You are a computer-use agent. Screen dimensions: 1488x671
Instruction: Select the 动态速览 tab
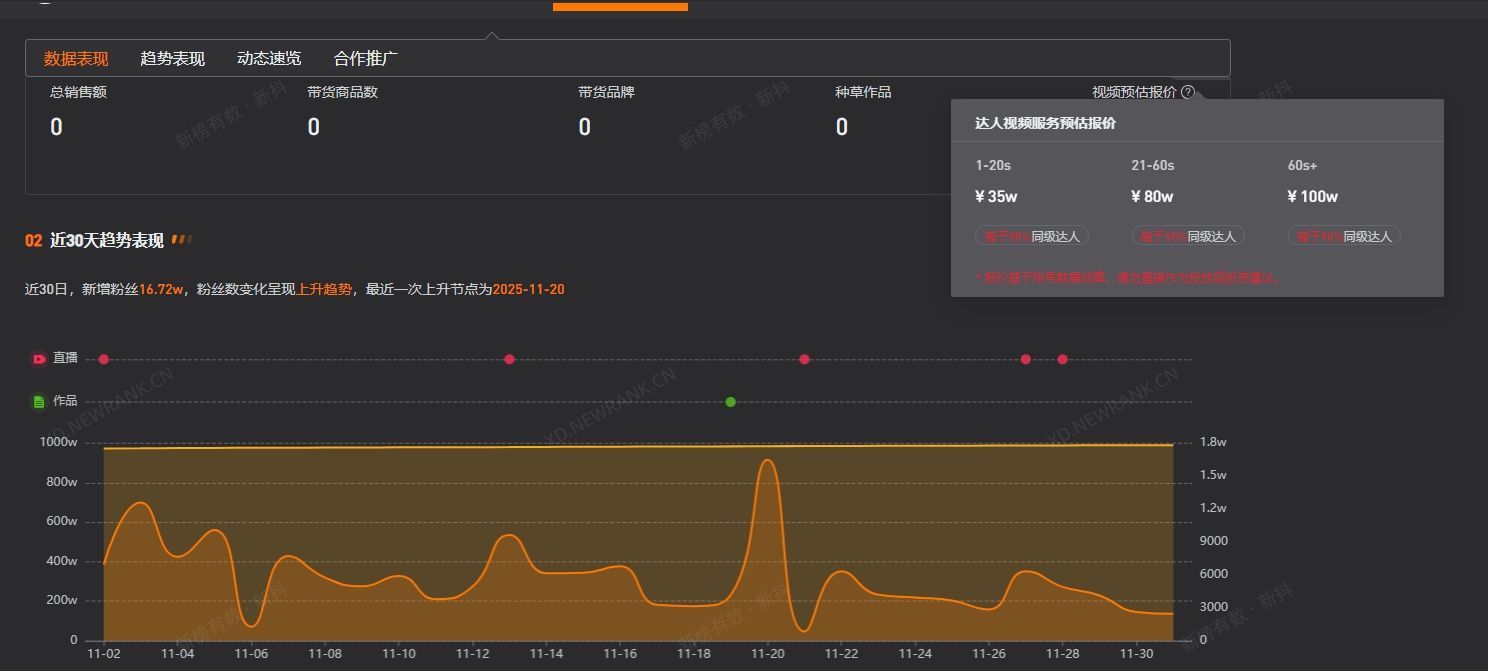point(269,59)
